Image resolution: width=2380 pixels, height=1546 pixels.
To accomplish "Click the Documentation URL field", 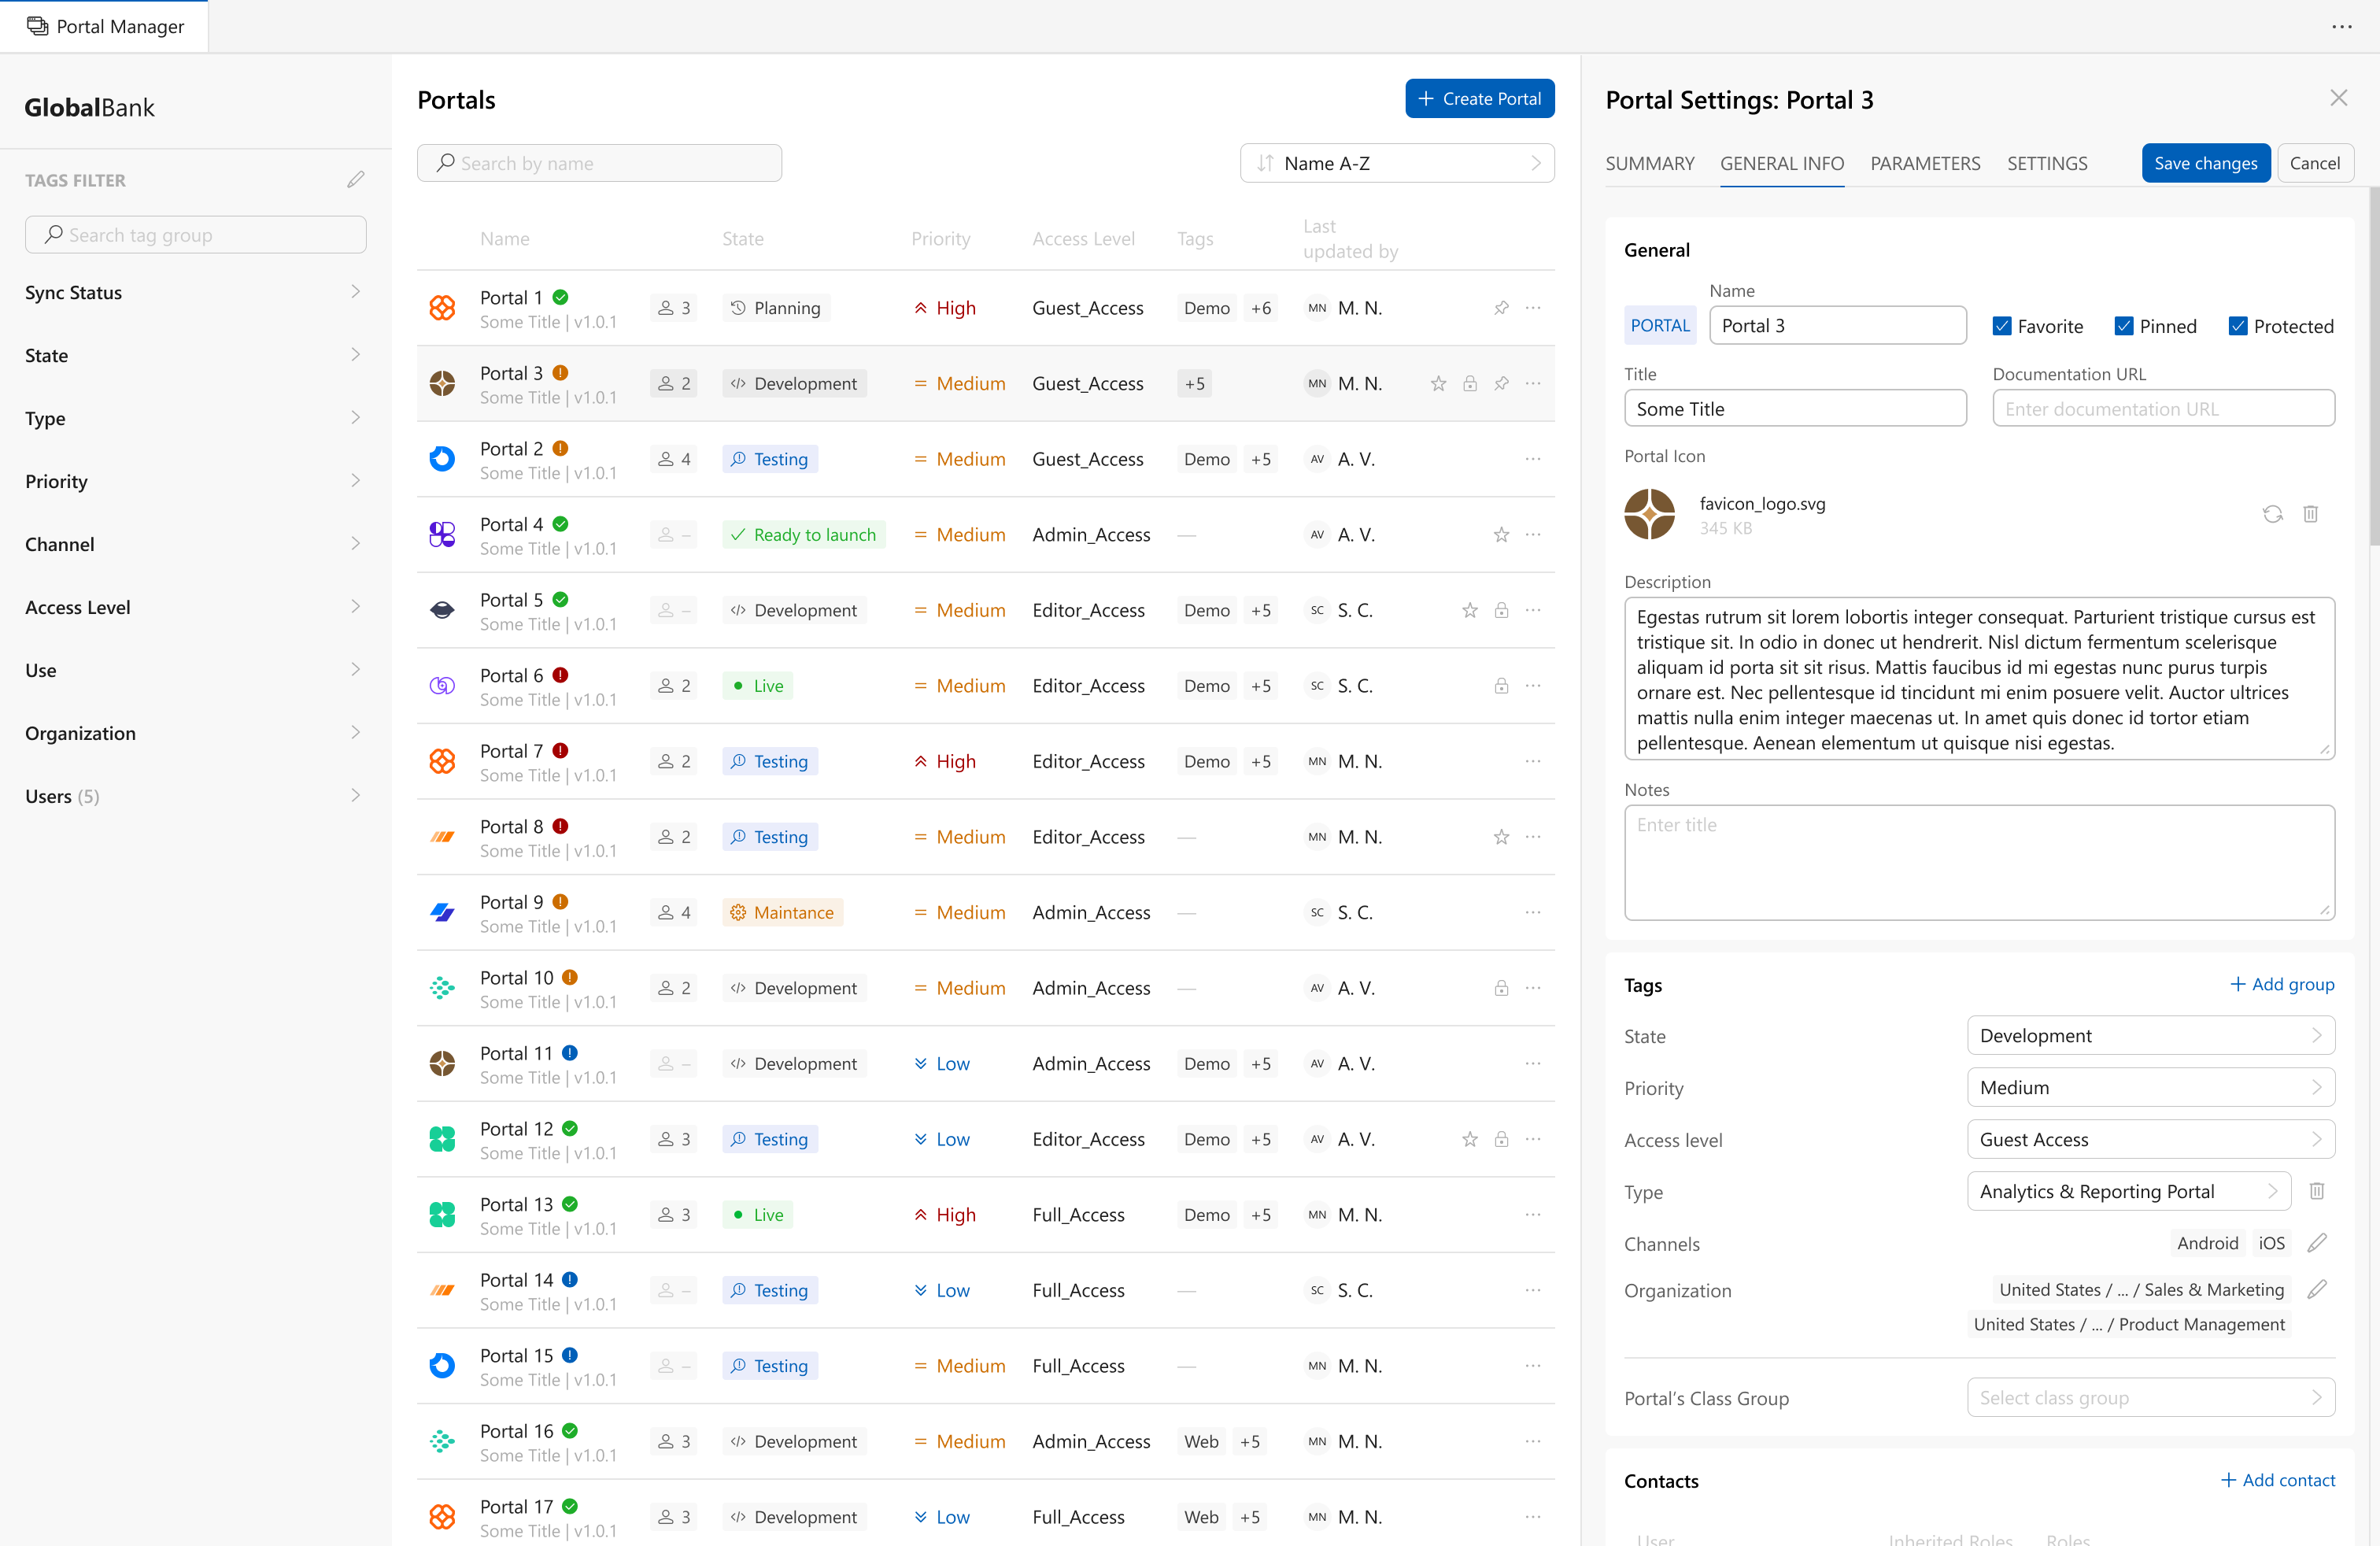I will 2164,409.
